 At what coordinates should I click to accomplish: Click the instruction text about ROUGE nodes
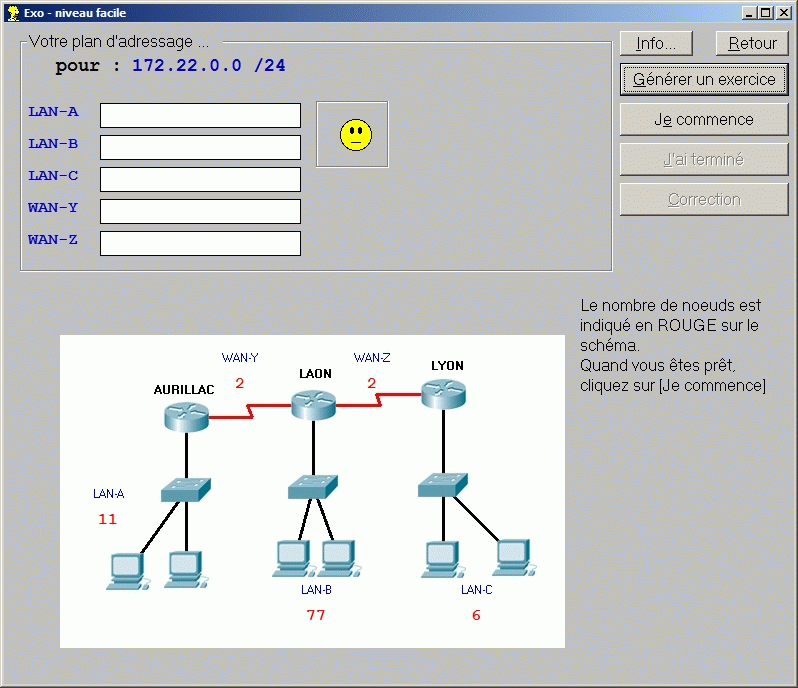672,346
